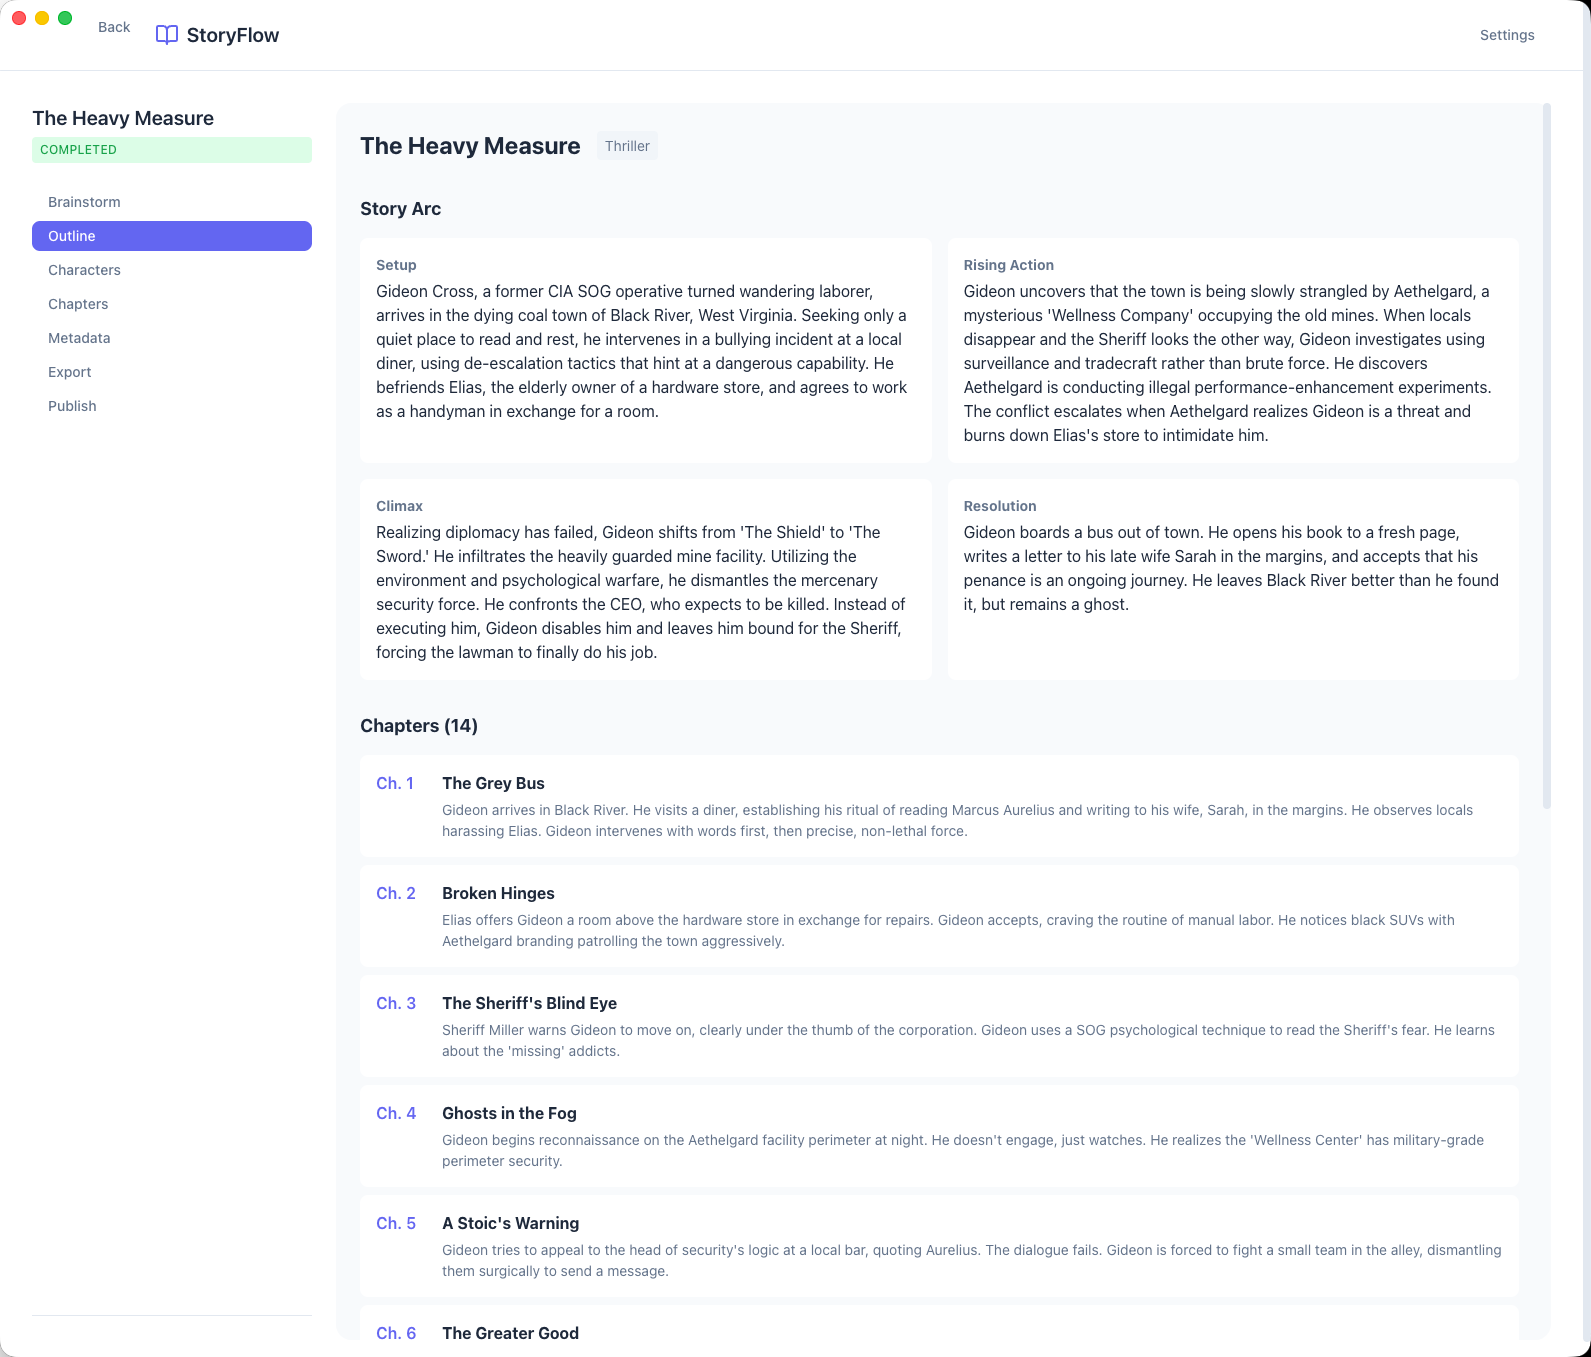Select the Setup story arc card

645,350
